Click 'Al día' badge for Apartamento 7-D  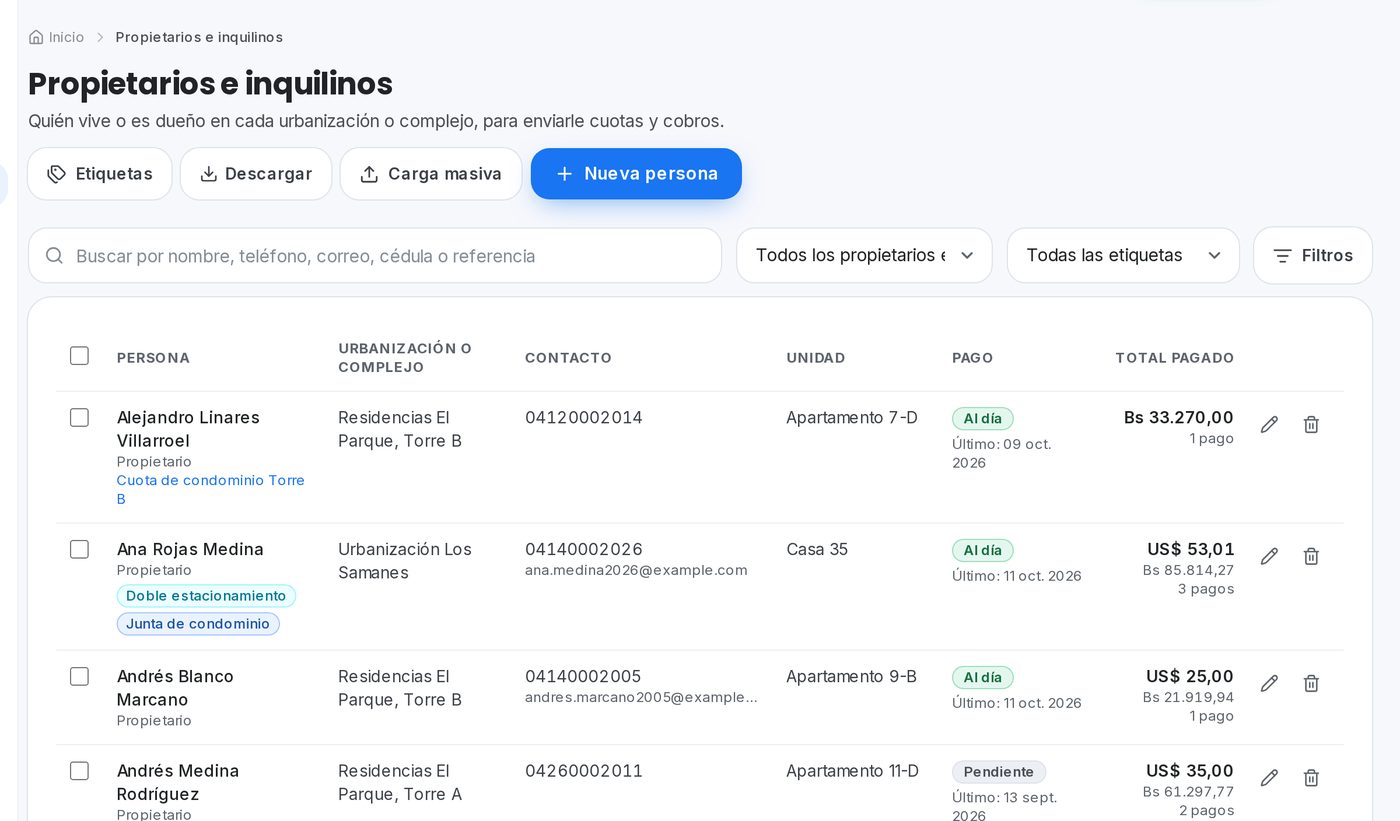[983, 418]
